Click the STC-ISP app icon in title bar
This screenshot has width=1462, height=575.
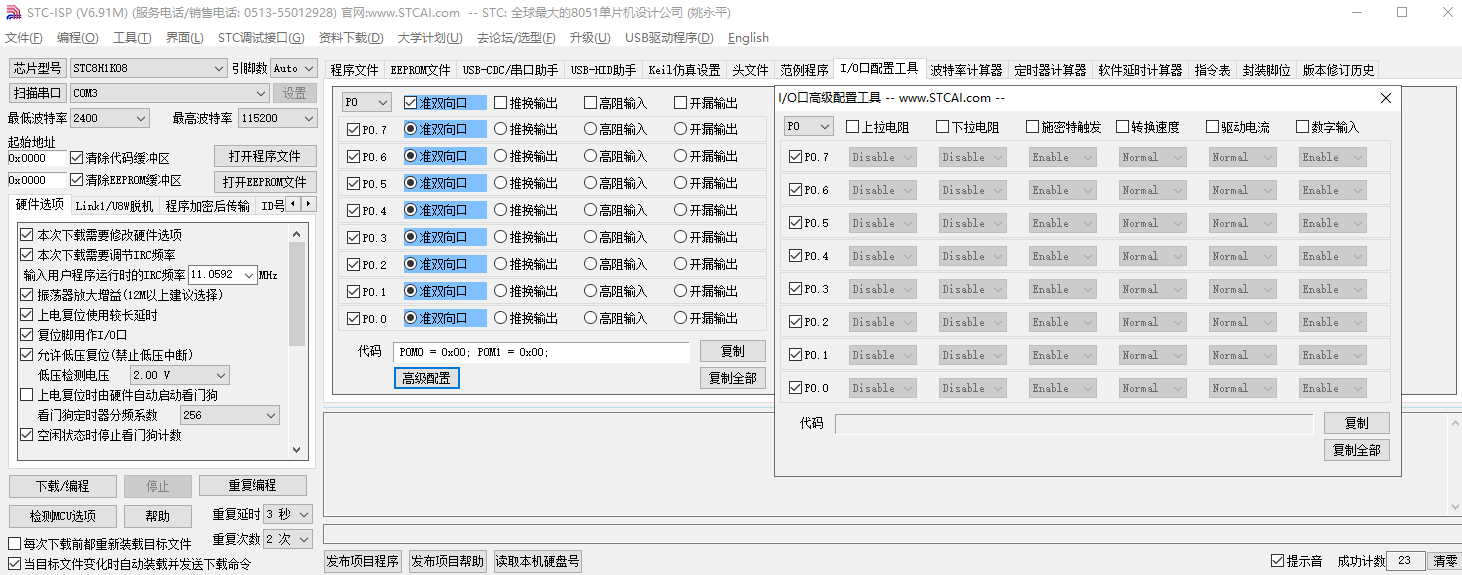(13, 13)
